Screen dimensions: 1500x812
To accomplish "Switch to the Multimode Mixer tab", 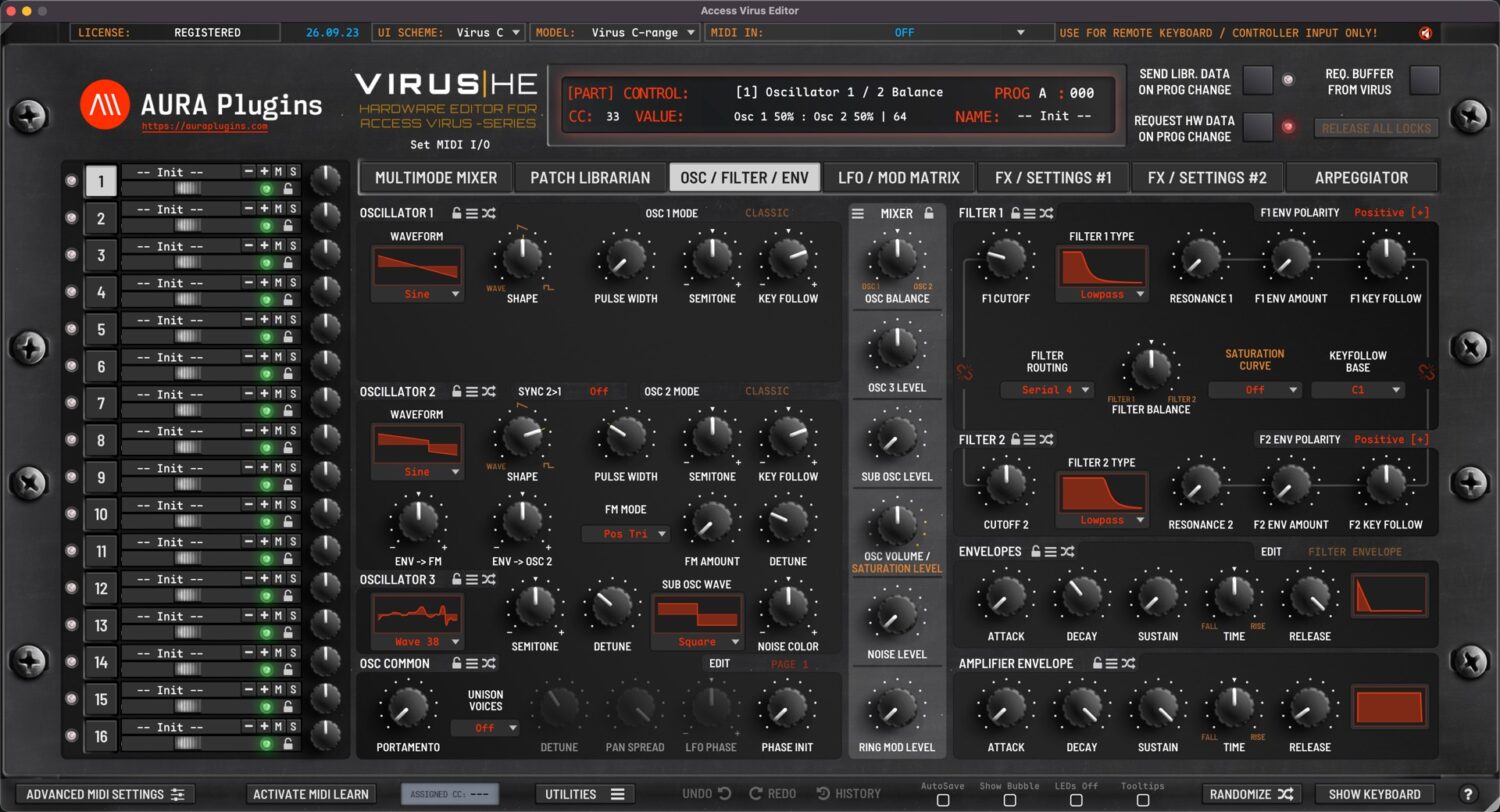I will tap(436, 178).
